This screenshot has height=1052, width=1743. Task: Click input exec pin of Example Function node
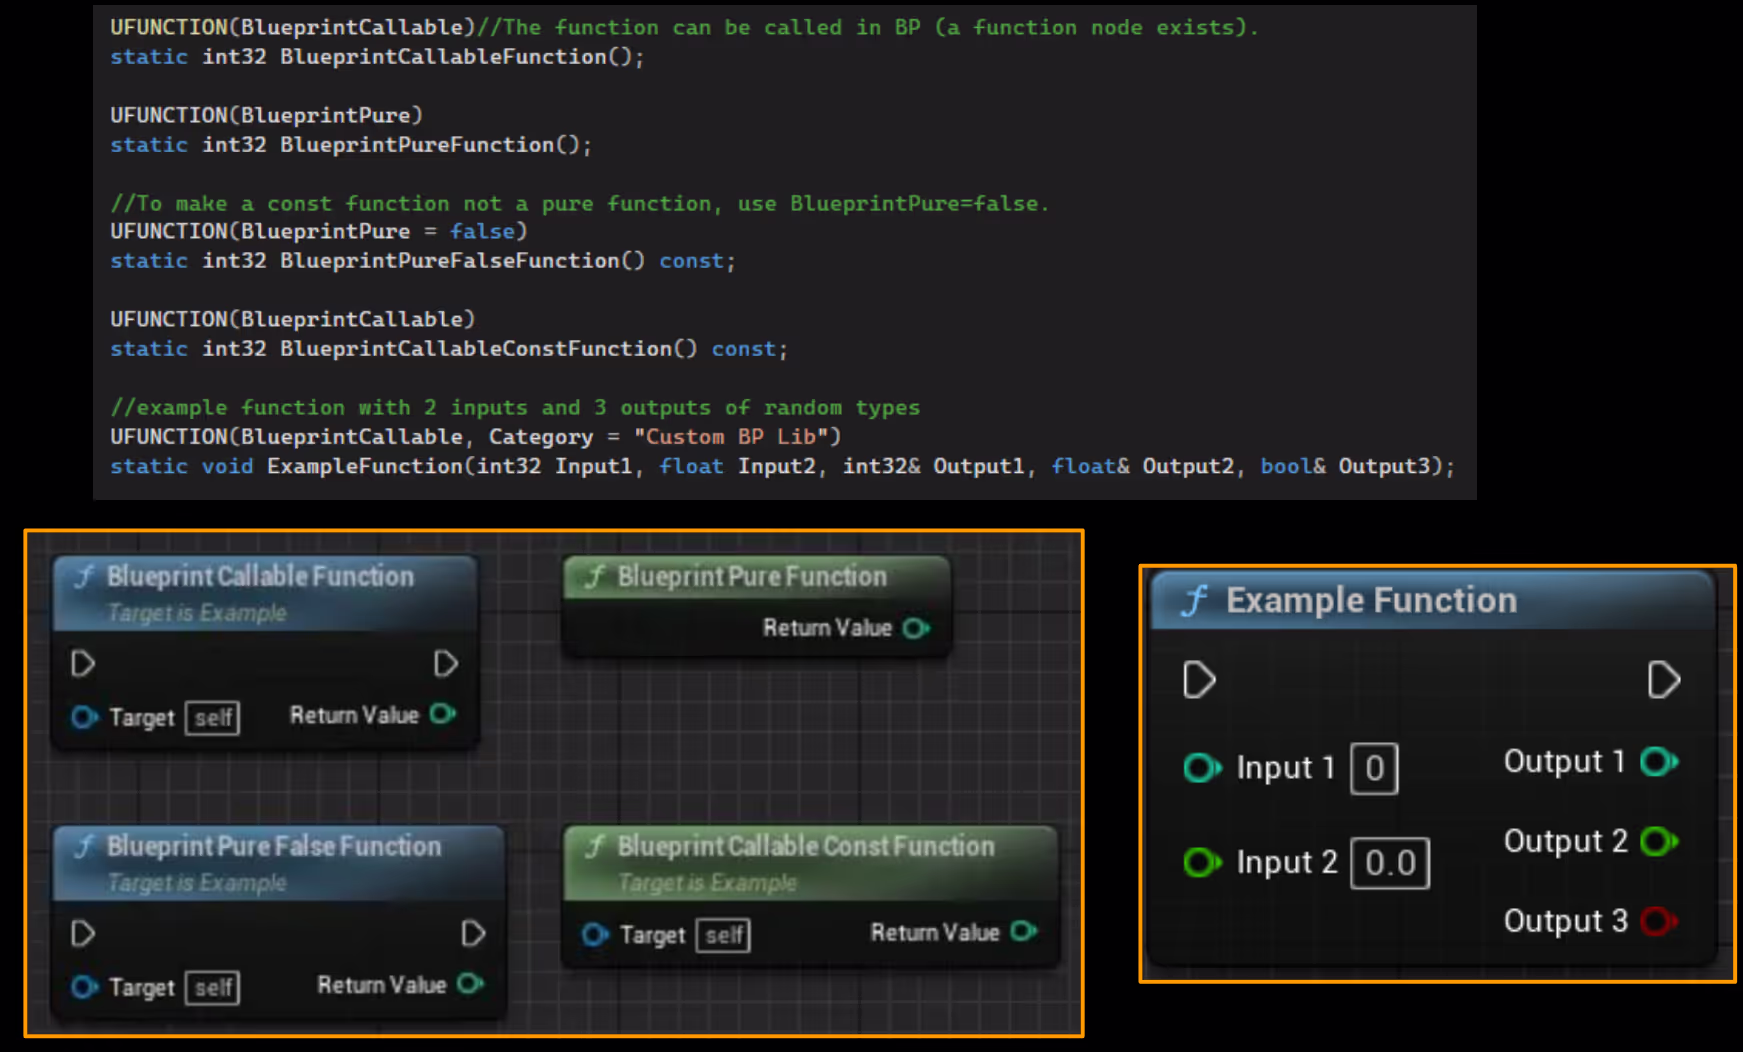pyautogui.click(x=1199, y=680)
